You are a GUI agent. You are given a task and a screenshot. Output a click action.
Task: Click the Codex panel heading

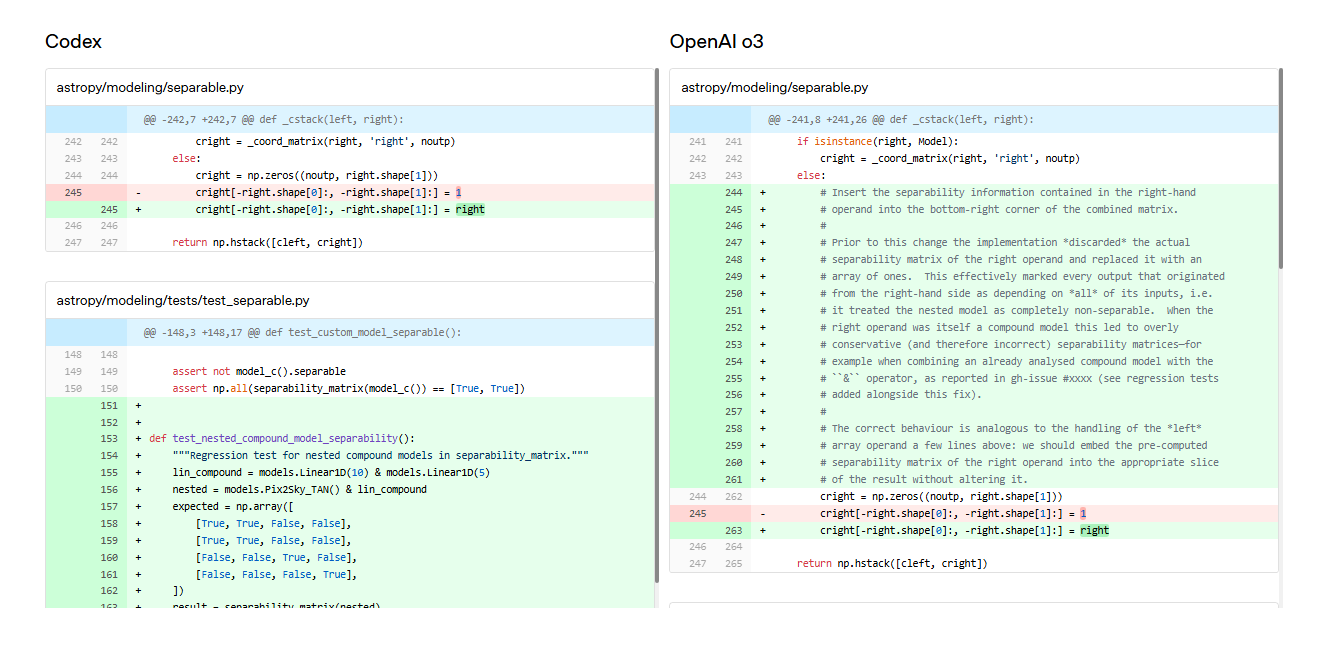click(73, 42)
